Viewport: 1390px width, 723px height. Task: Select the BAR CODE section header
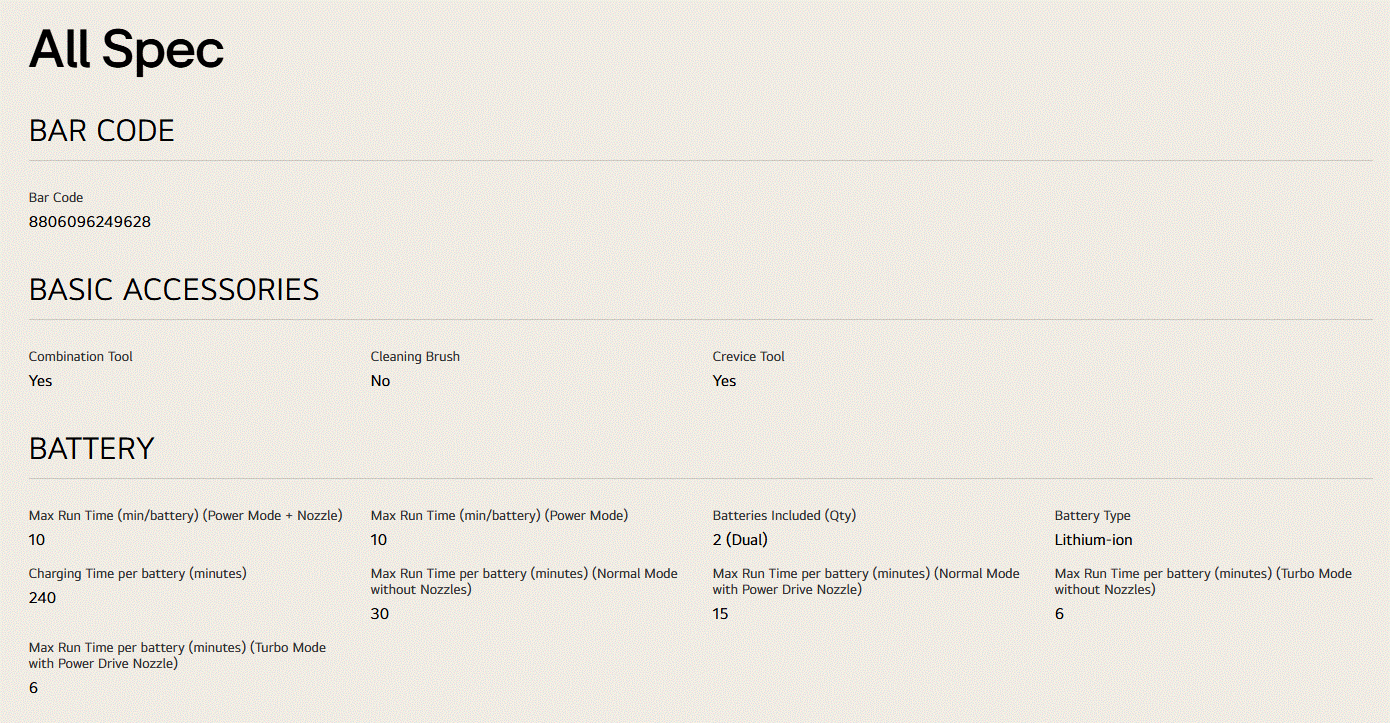[102, 131]
